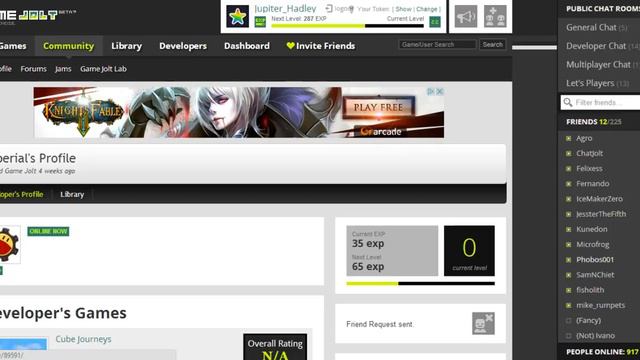
Task: Open chat with friend Phobos001
Action: 595,260
